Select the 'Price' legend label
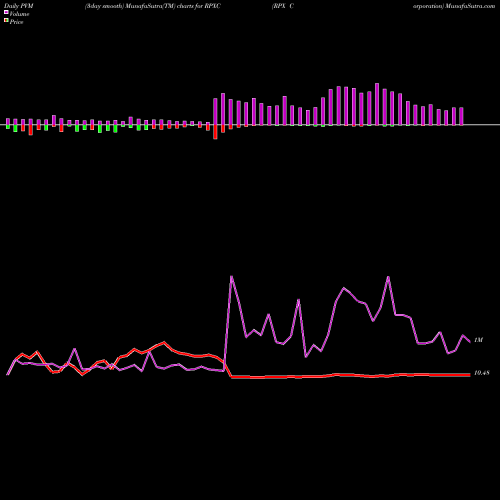The image size is (500, 500). [x=16, y=22]
